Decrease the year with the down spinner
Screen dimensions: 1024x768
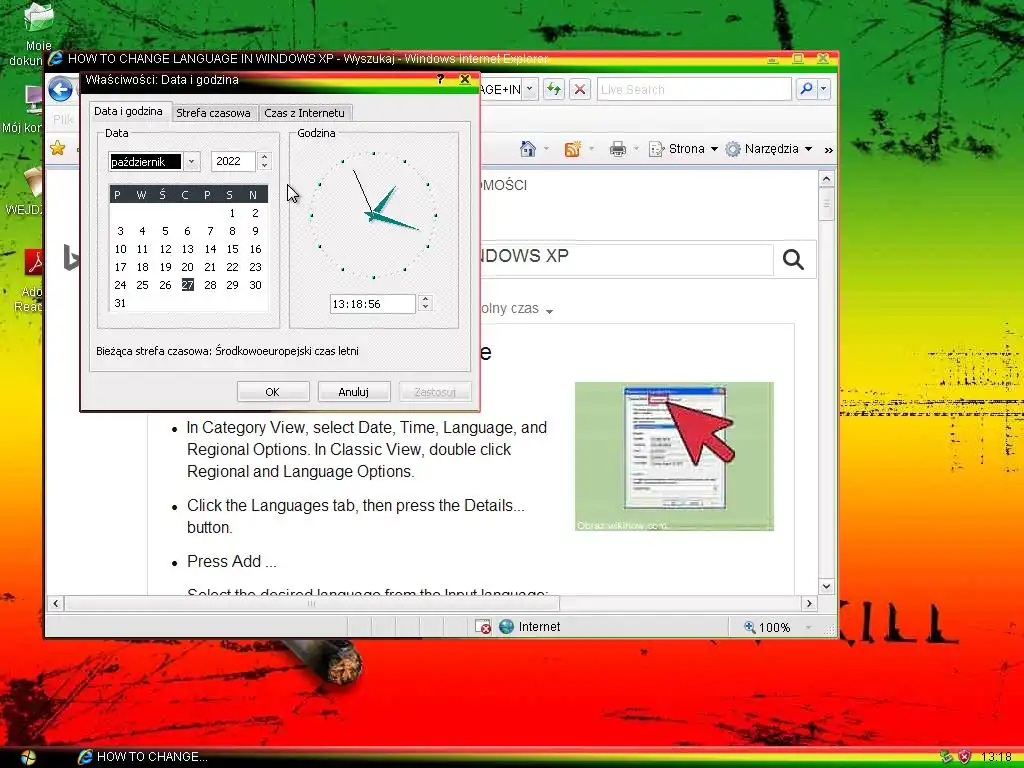click(264, 166)
